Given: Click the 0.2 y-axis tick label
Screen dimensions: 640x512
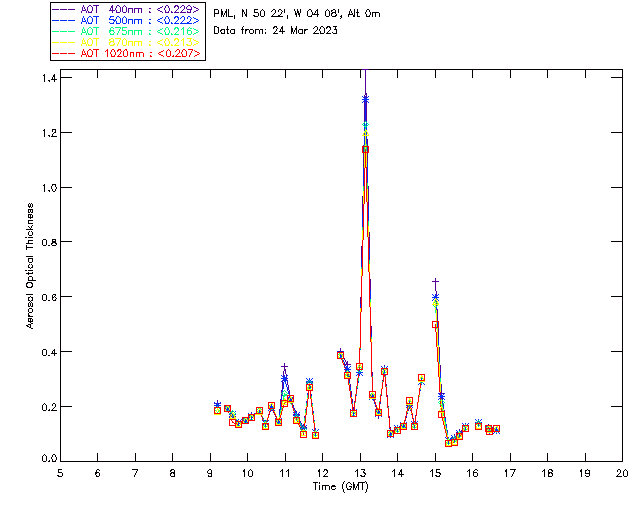Looking at the screenshot, I should coord(49,407).
